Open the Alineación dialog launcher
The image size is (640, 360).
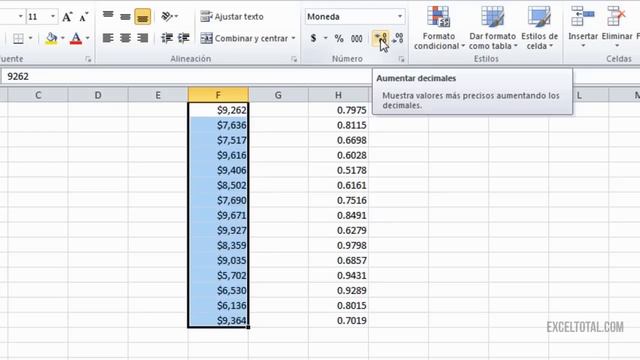294,60
